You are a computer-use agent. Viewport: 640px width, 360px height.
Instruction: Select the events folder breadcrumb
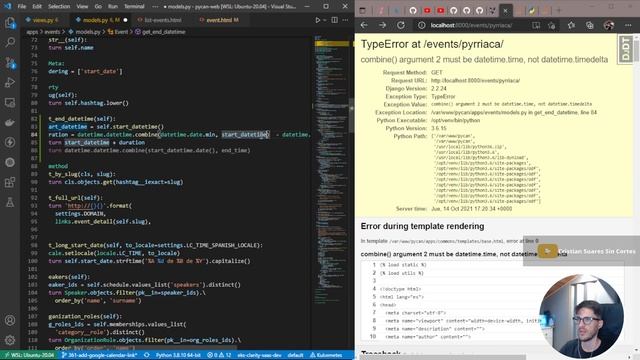click(52, 32)
